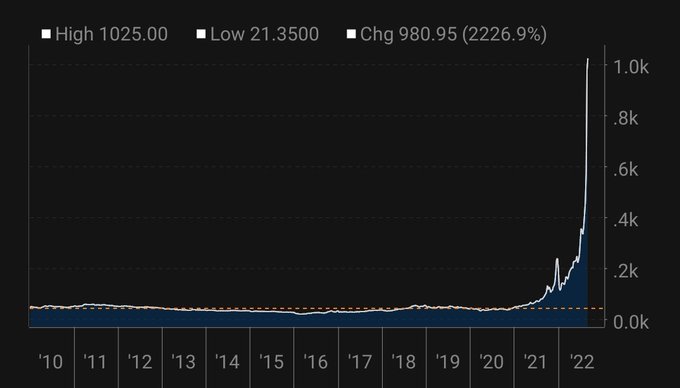Click the '12 year label

pyautogui.click(x=140, y=362)
